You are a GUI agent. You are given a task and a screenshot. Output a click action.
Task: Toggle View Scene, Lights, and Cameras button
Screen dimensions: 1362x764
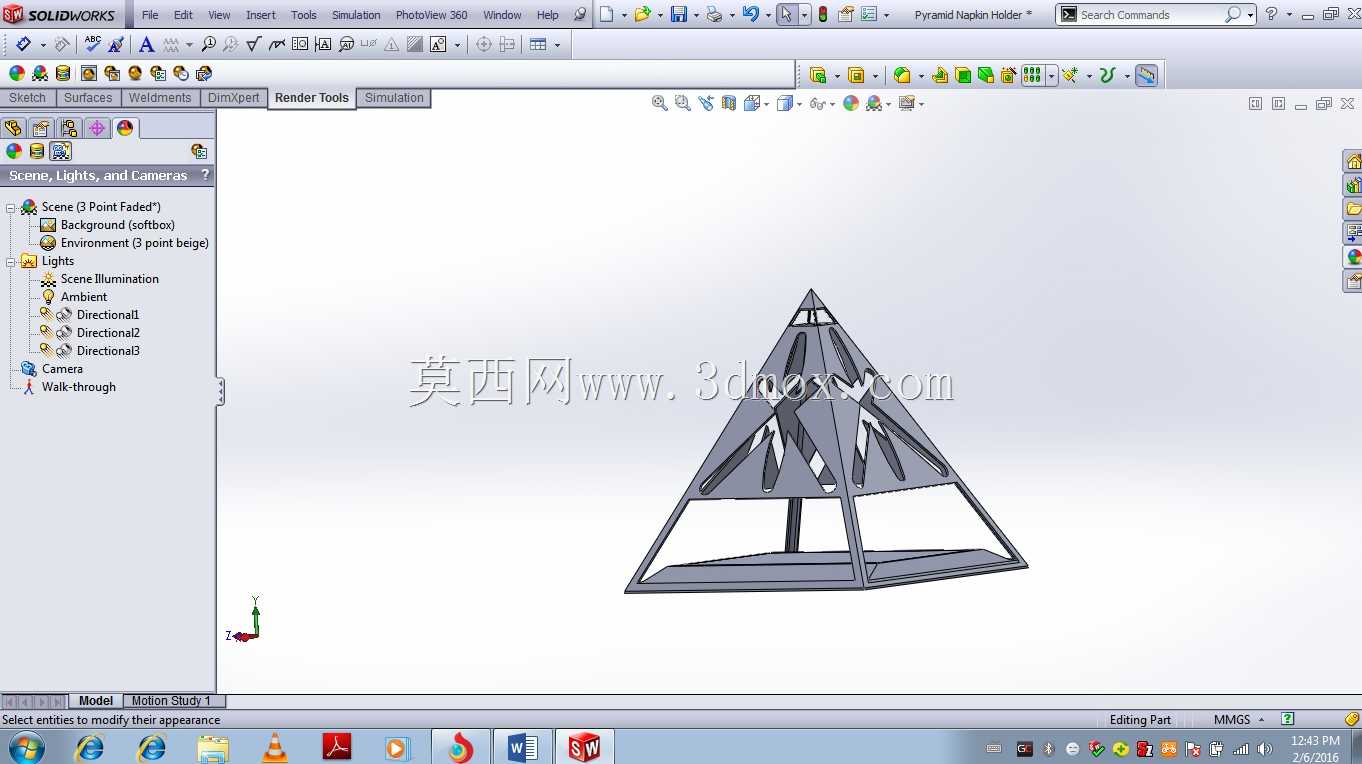pyautogui.click(x=61, y=151)
